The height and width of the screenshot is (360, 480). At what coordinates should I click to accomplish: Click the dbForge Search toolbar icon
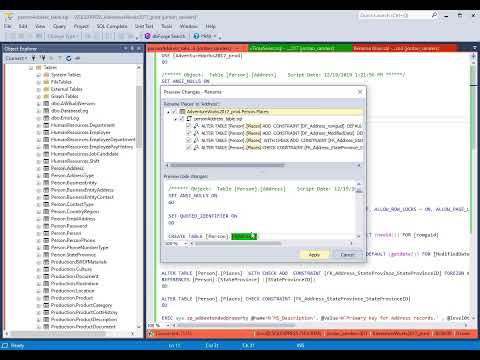(x=147, y=36)
